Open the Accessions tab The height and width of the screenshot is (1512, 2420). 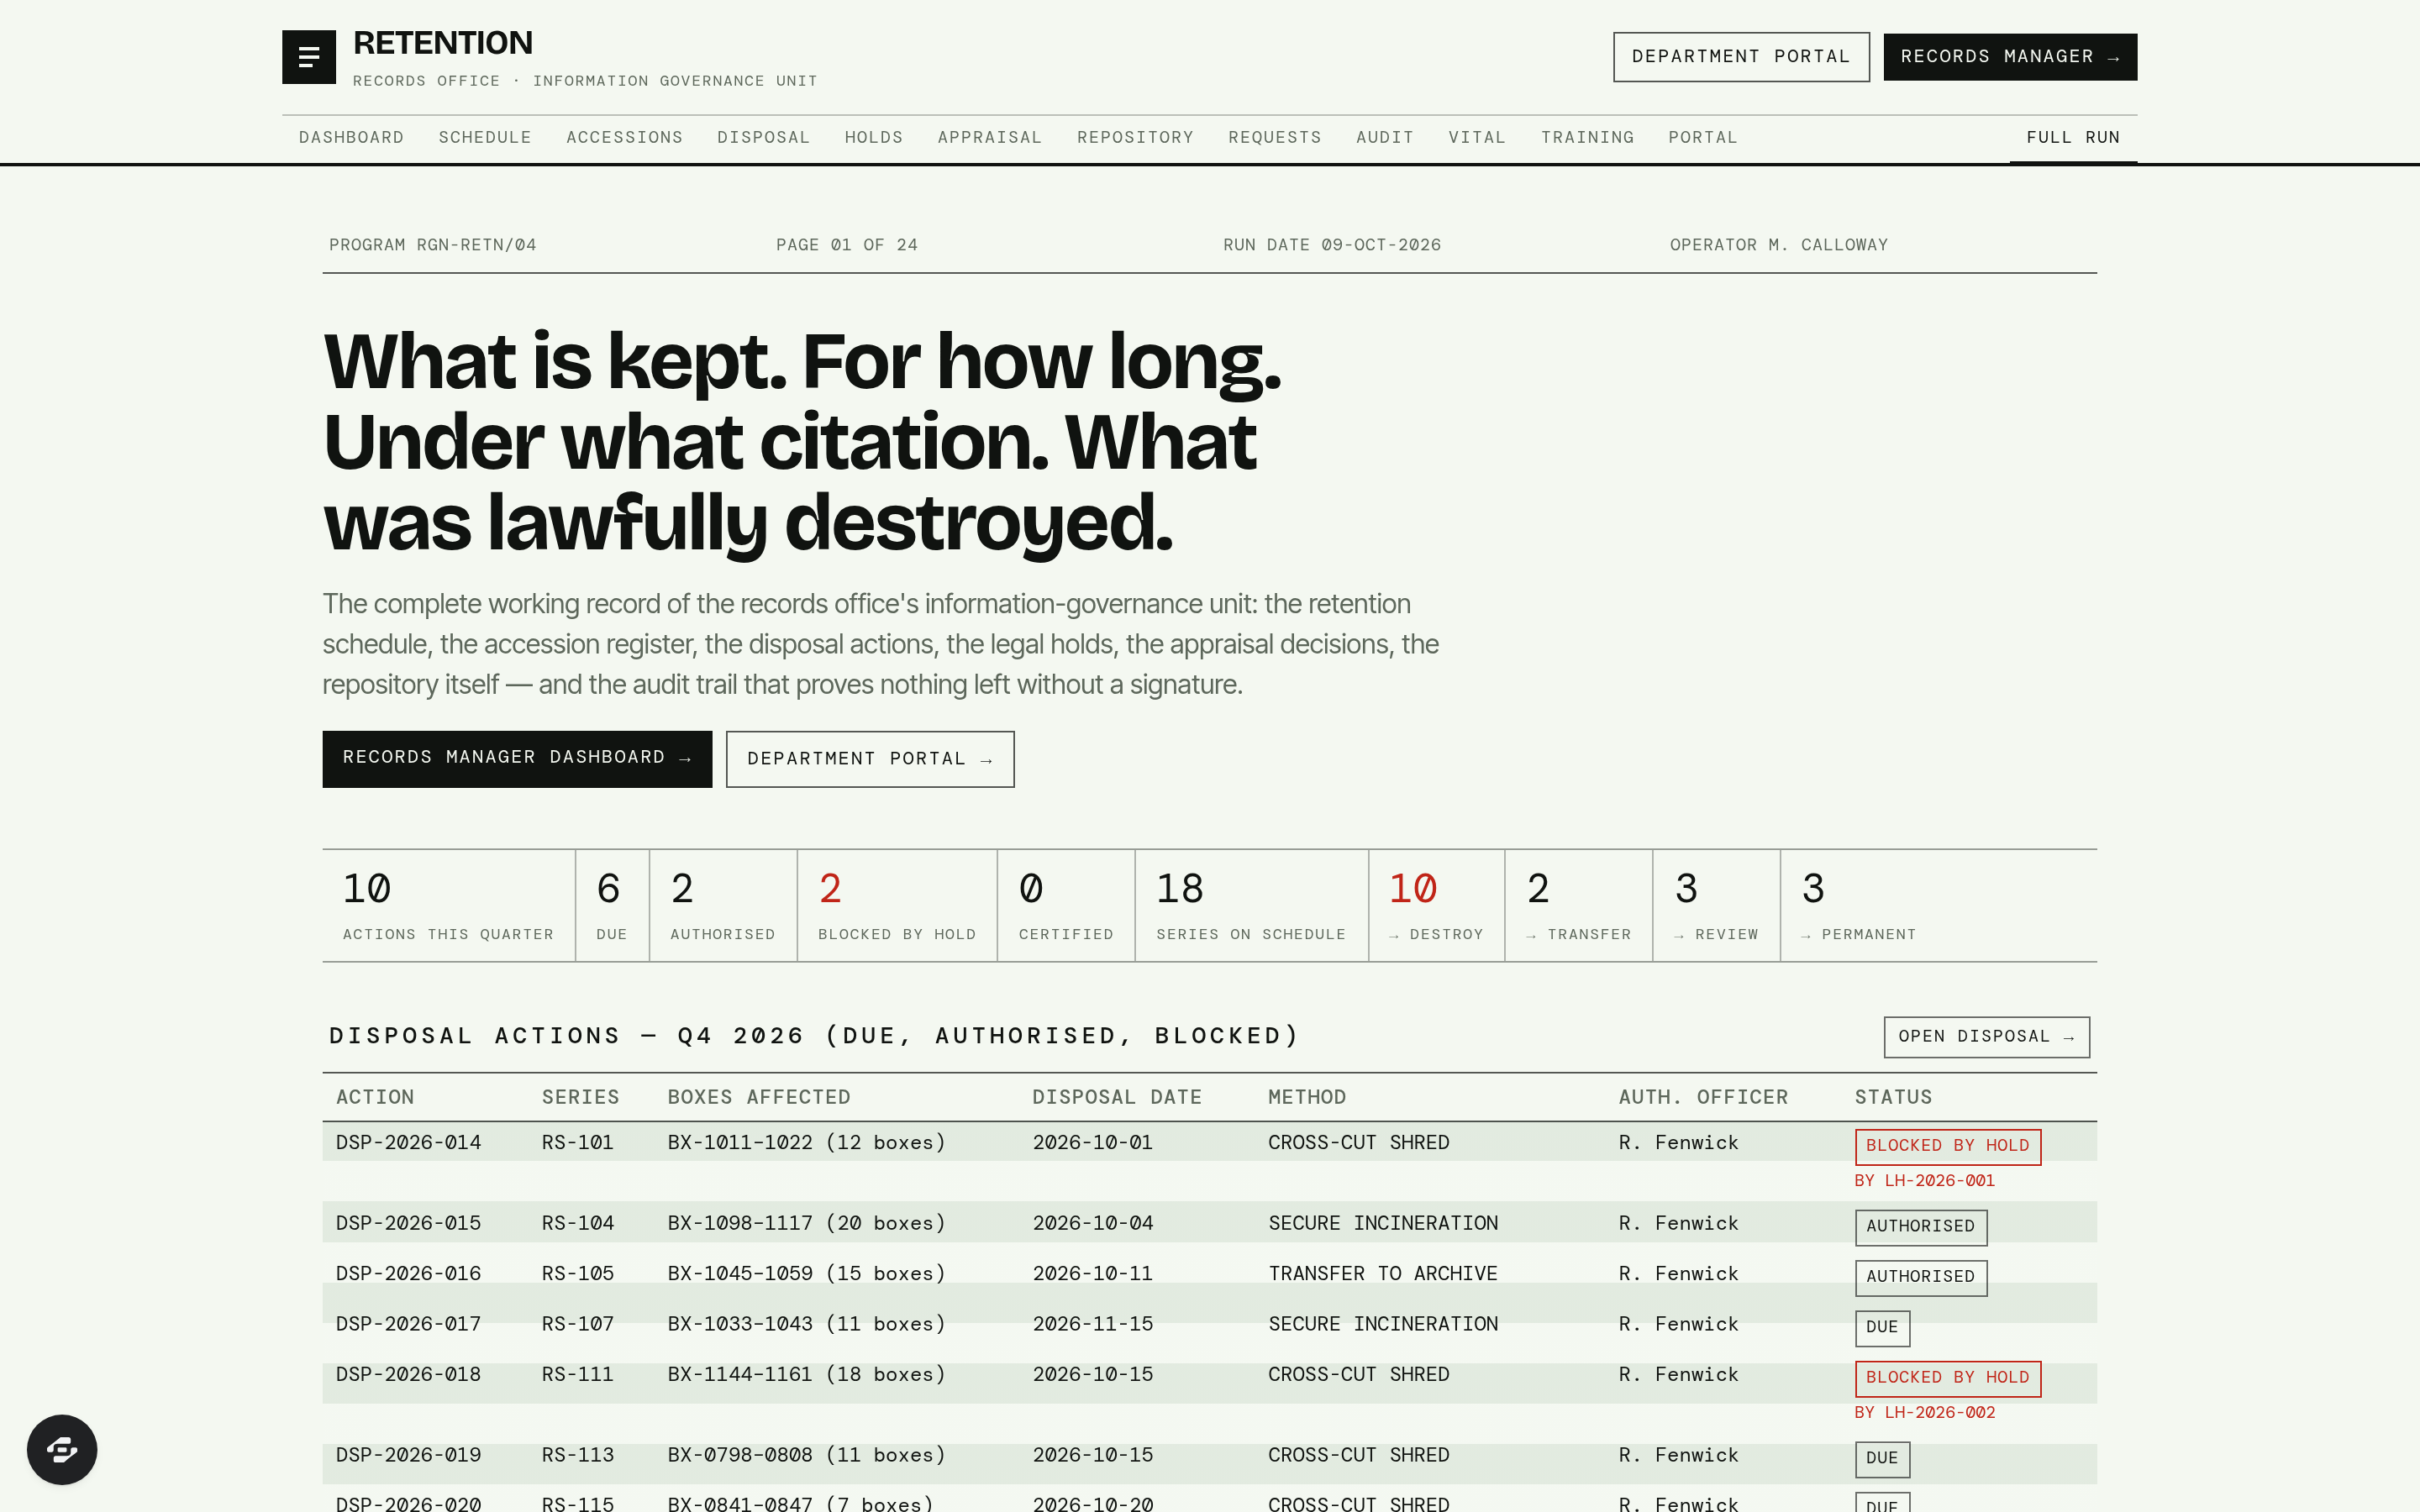tap(624, 137)
